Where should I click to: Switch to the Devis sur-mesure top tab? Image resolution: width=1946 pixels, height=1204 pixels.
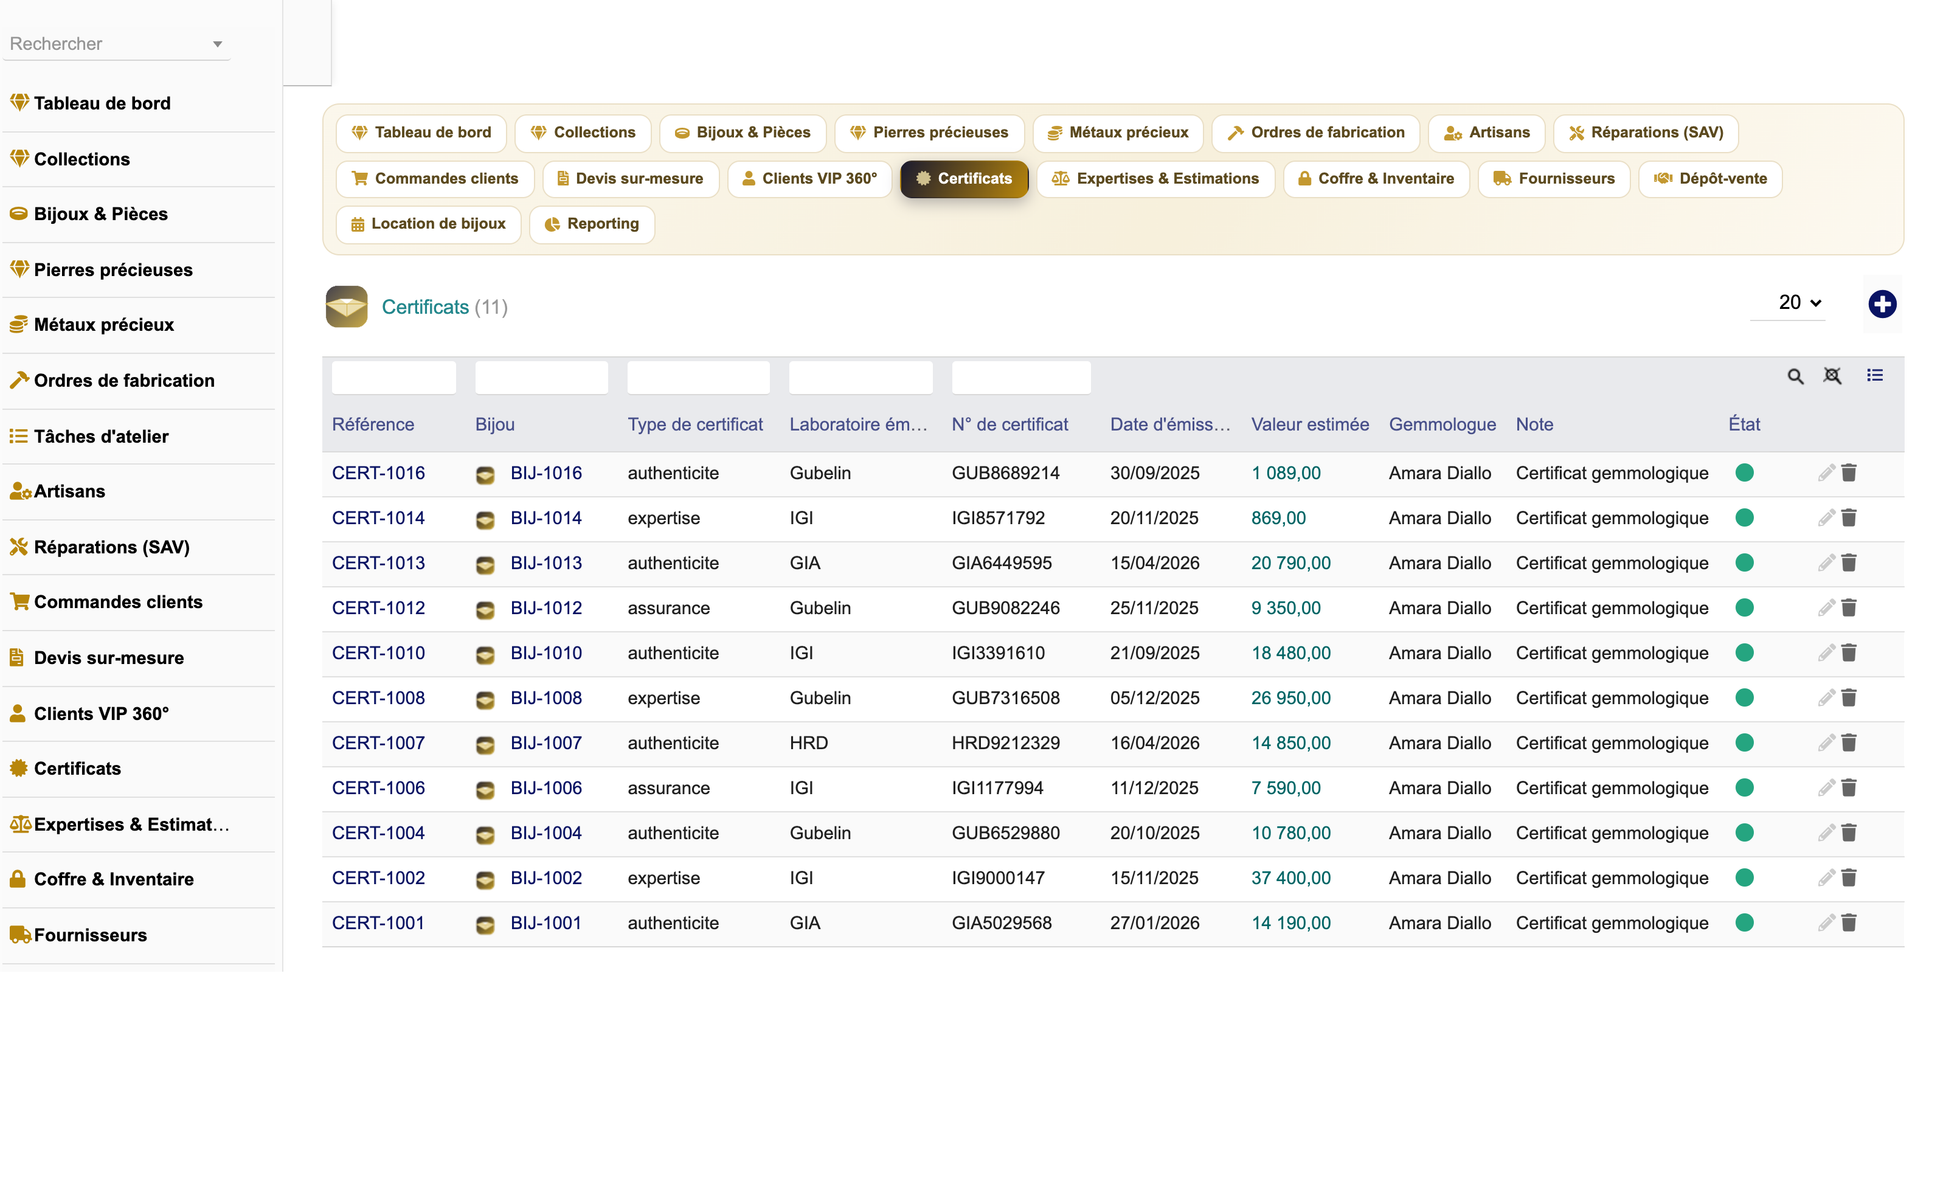coord(631,179)
